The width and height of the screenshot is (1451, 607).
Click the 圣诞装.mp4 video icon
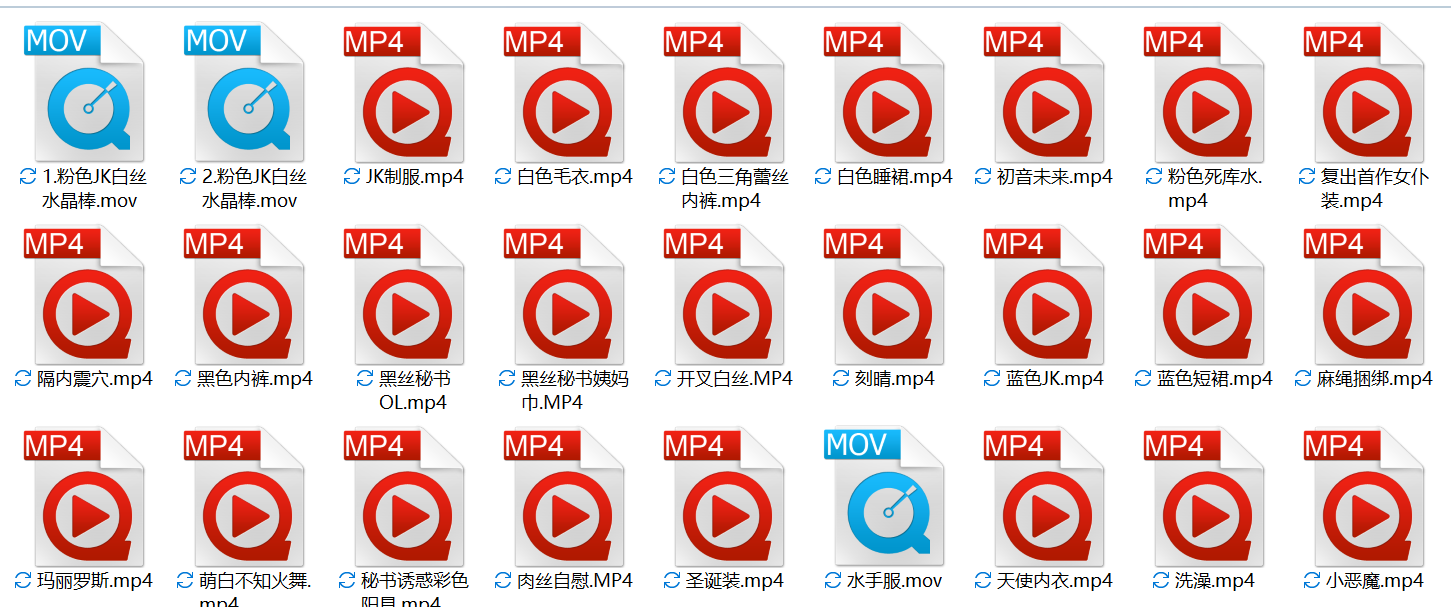coord(723,497)
